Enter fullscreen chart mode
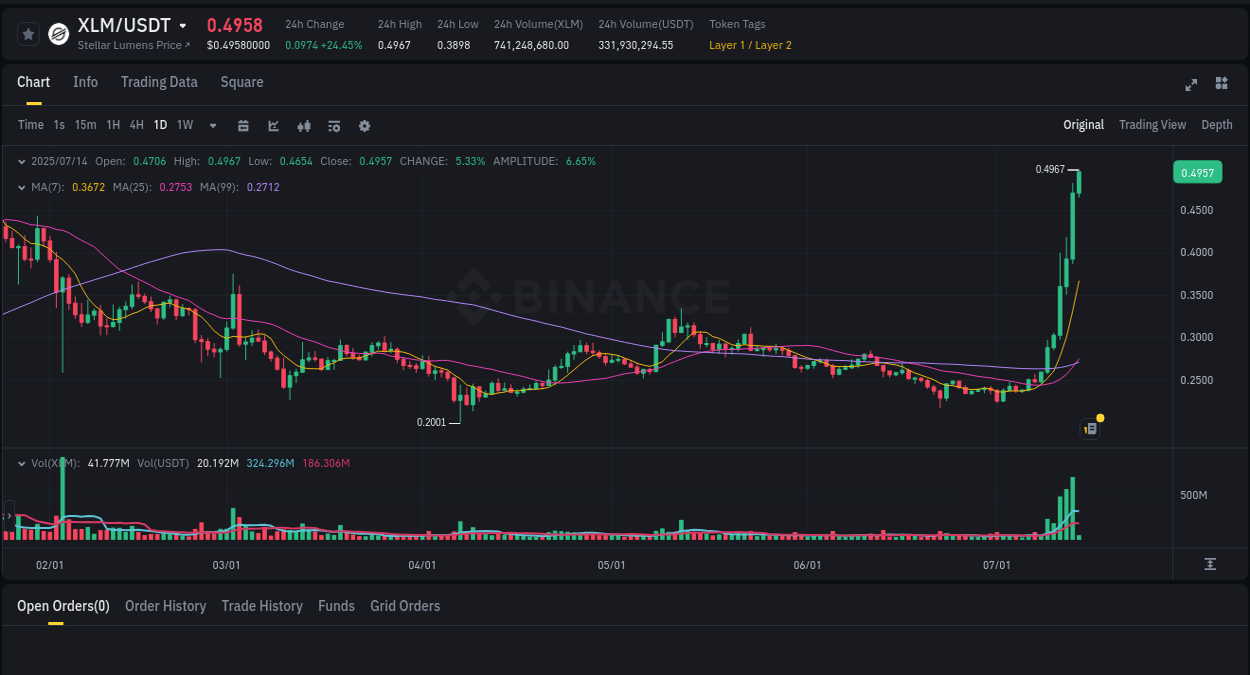Screen dimensions: 1250x675 [1191, 85]
